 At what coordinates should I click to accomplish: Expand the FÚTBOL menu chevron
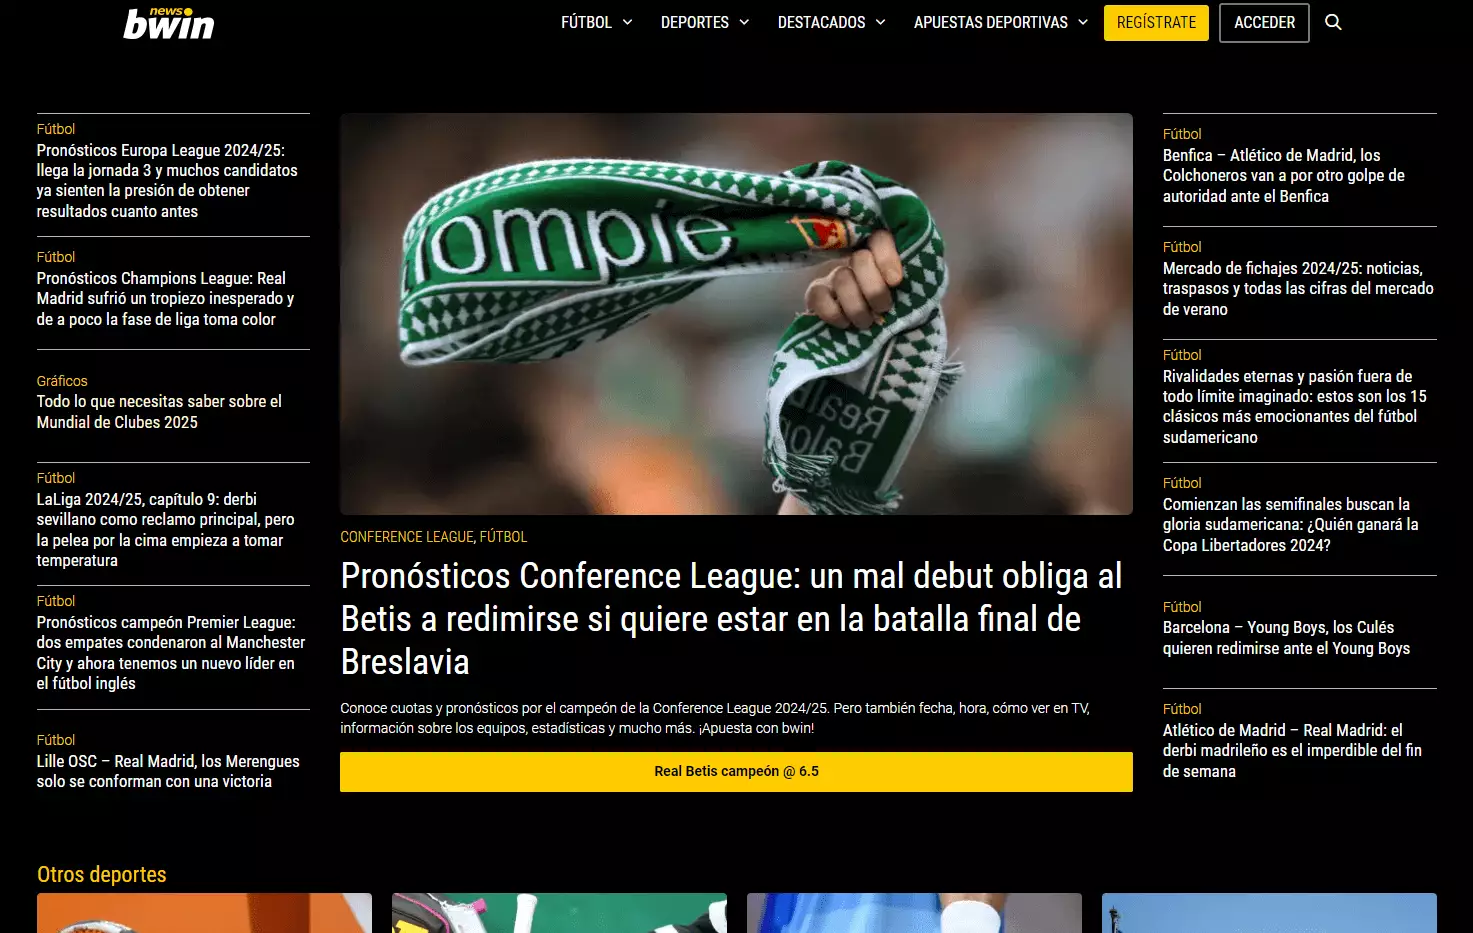click(x=628, y=22)
